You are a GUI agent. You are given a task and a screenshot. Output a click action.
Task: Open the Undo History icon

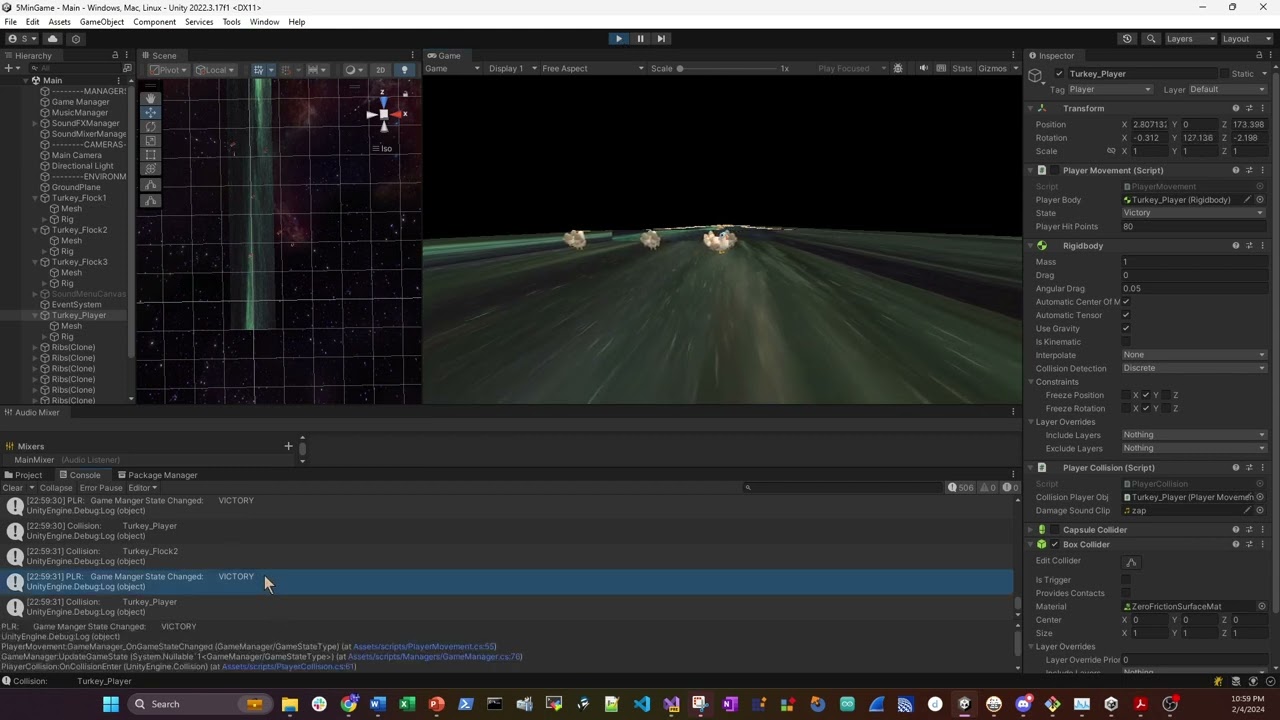[x=1127, y=39]
